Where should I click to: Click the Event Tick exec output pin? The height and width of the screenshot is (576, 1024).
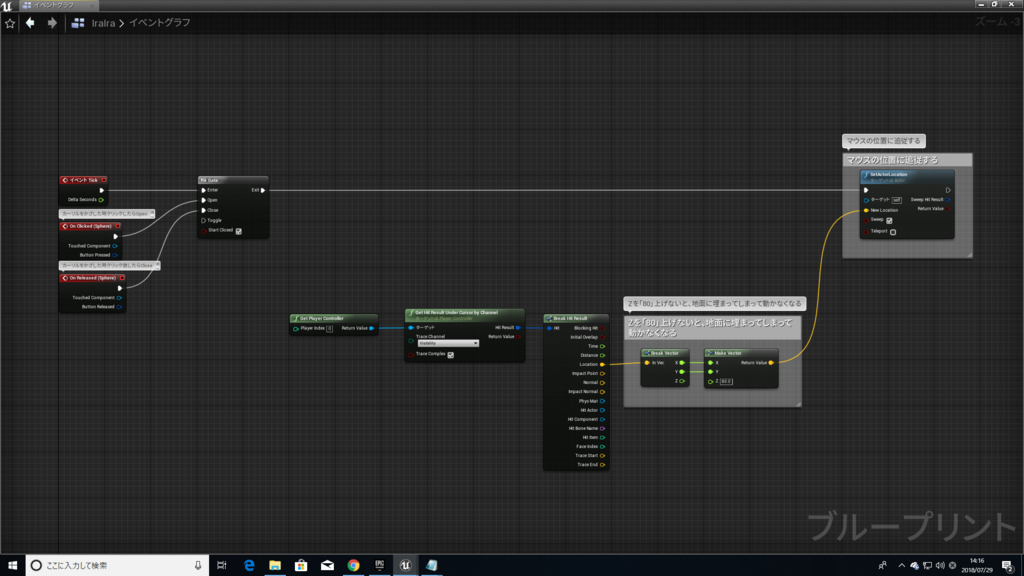coord(102,190)
